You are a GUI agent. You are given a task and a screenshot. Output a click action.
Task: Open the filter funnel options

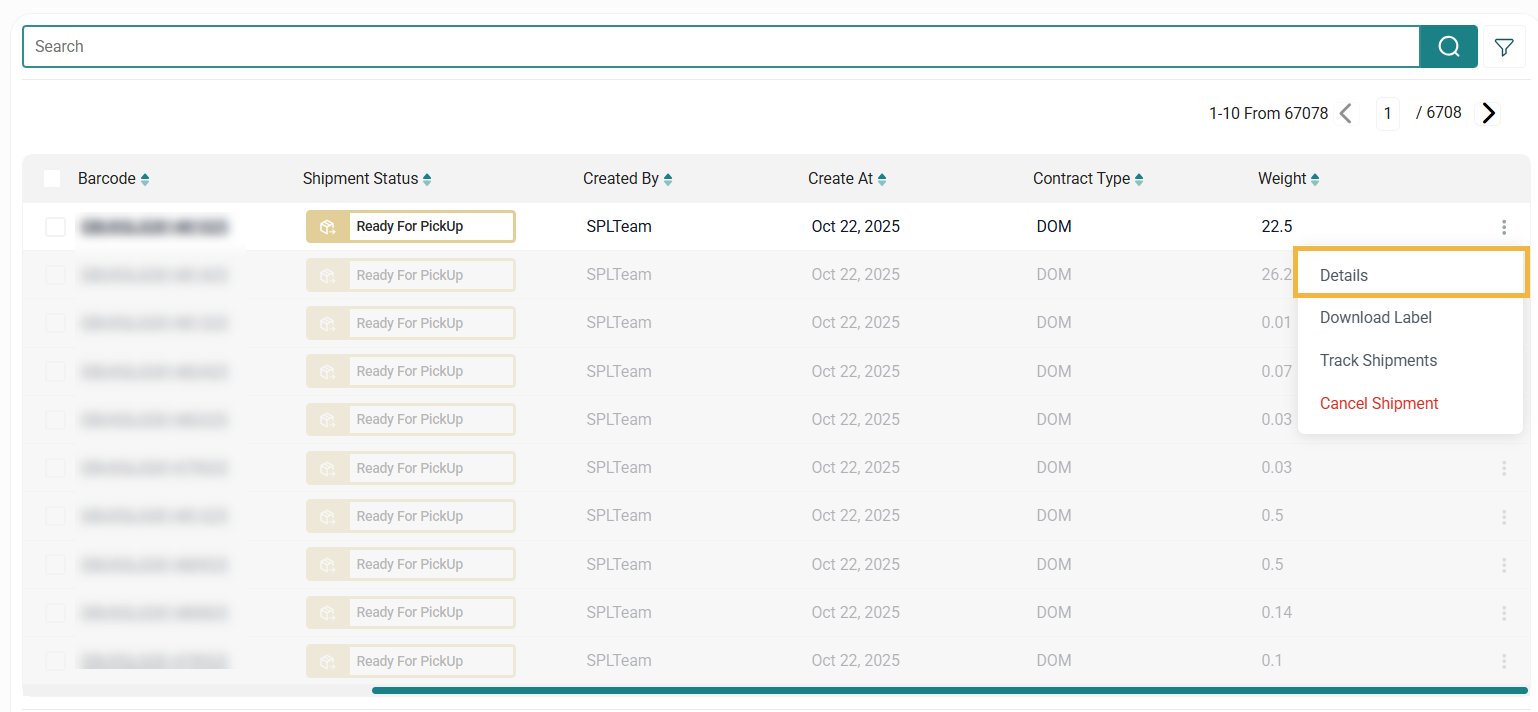(1504, 46)
